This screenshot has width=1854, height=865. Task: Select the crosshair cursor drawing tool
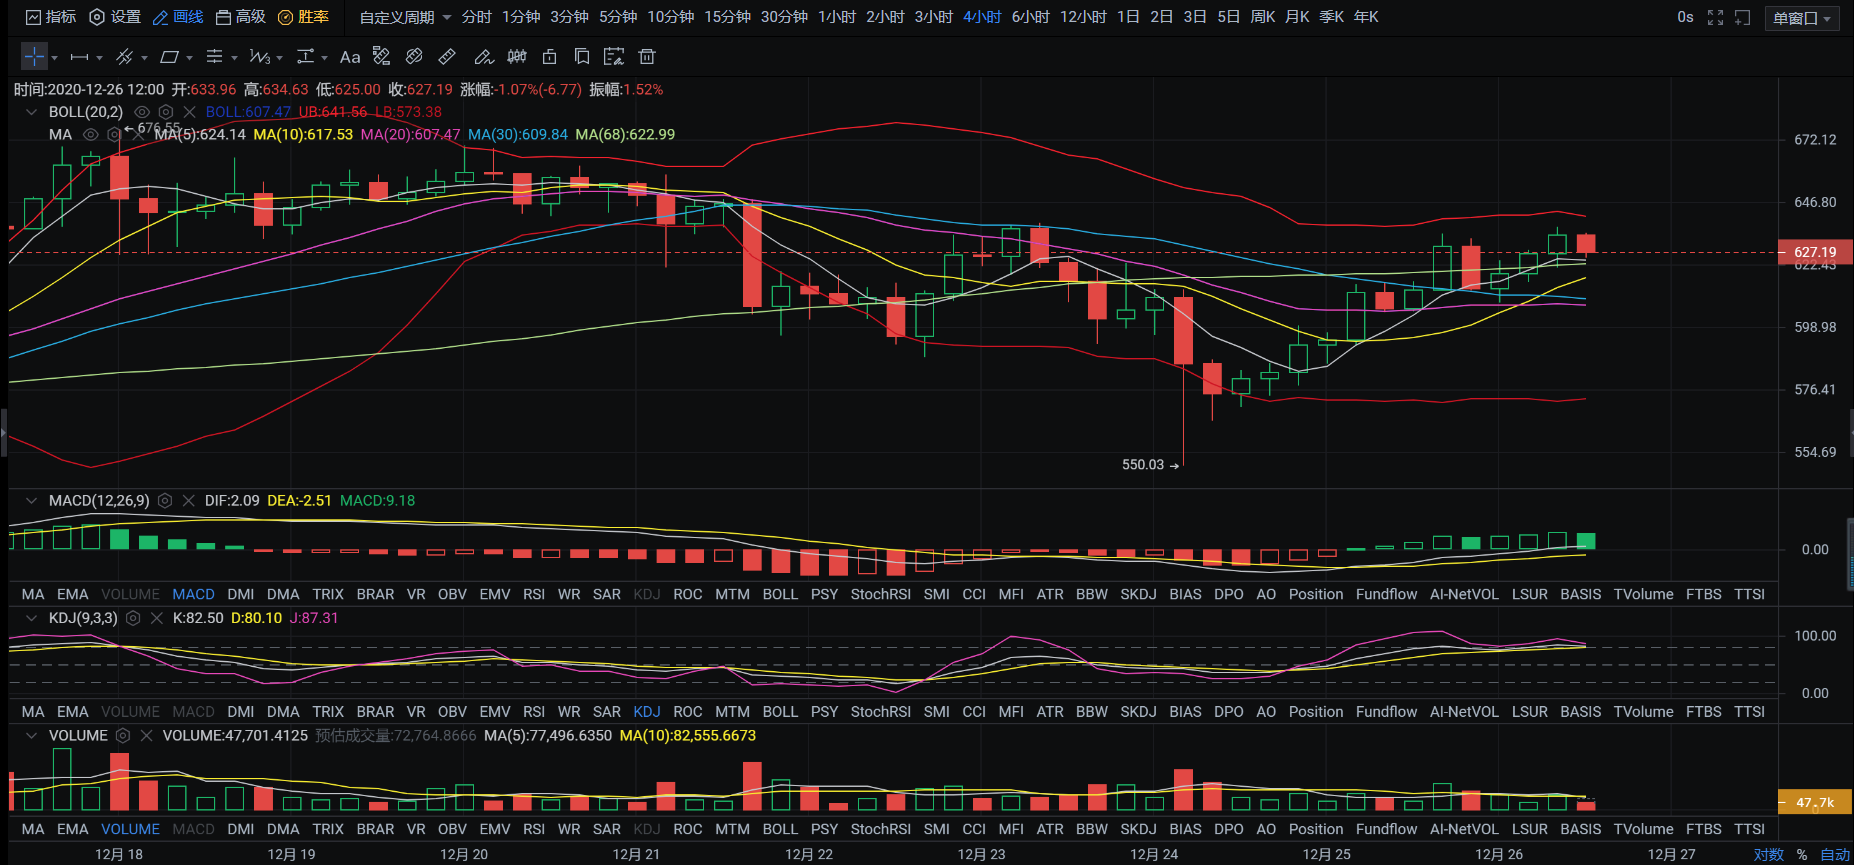[34, 57]
